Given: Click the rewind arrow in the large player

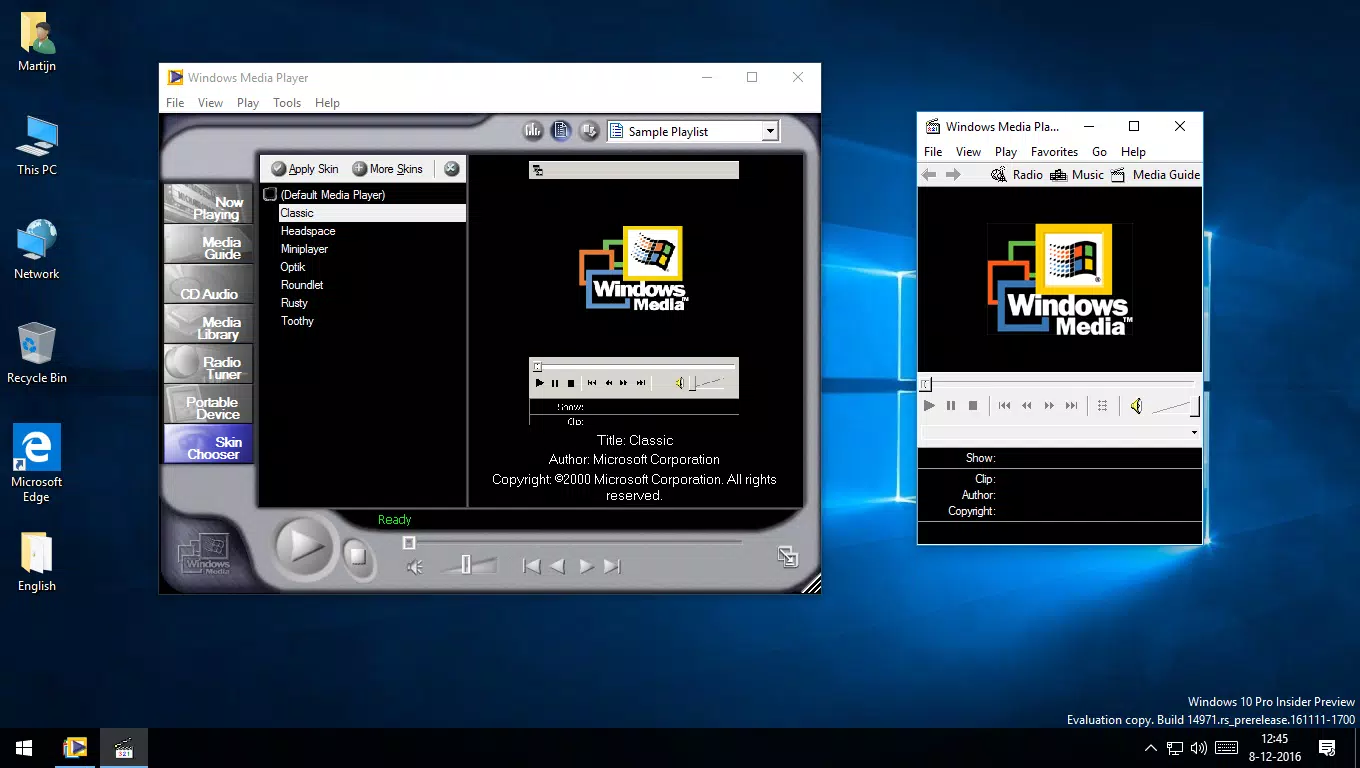Looking at the screenshot, I should point(558,566).
